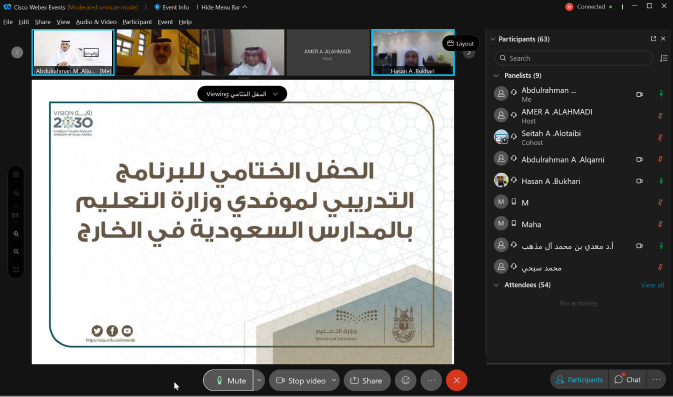Click thumbnail grid icon on left toolbar
673x397 pixels.
click(16, 174)
